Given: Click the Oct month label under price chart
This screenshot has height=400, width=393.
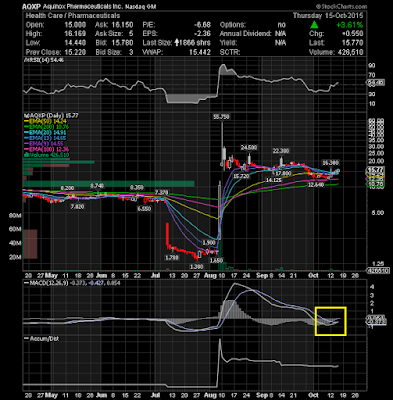Looking at the screenshot, I should [x=314, y=276].
